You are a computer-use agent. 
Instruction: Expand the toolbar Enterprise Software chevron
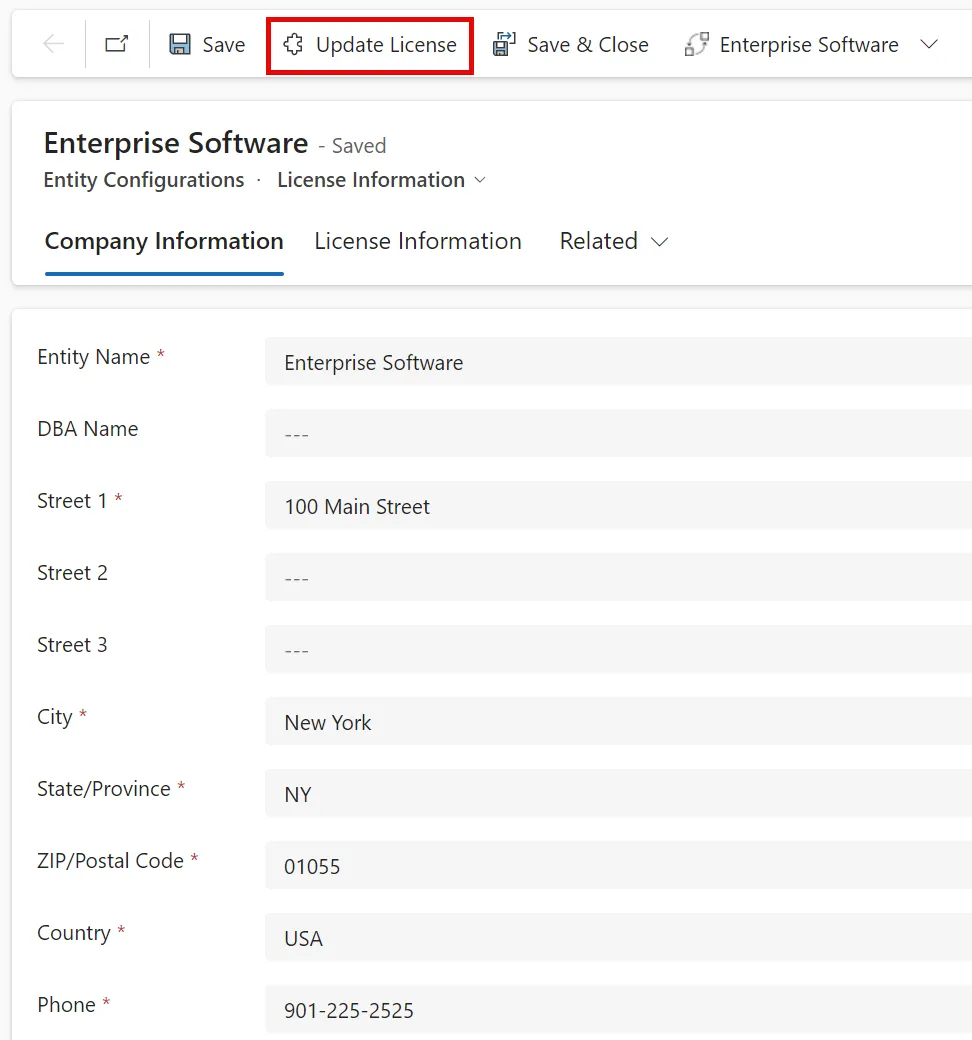coord(929,44)
